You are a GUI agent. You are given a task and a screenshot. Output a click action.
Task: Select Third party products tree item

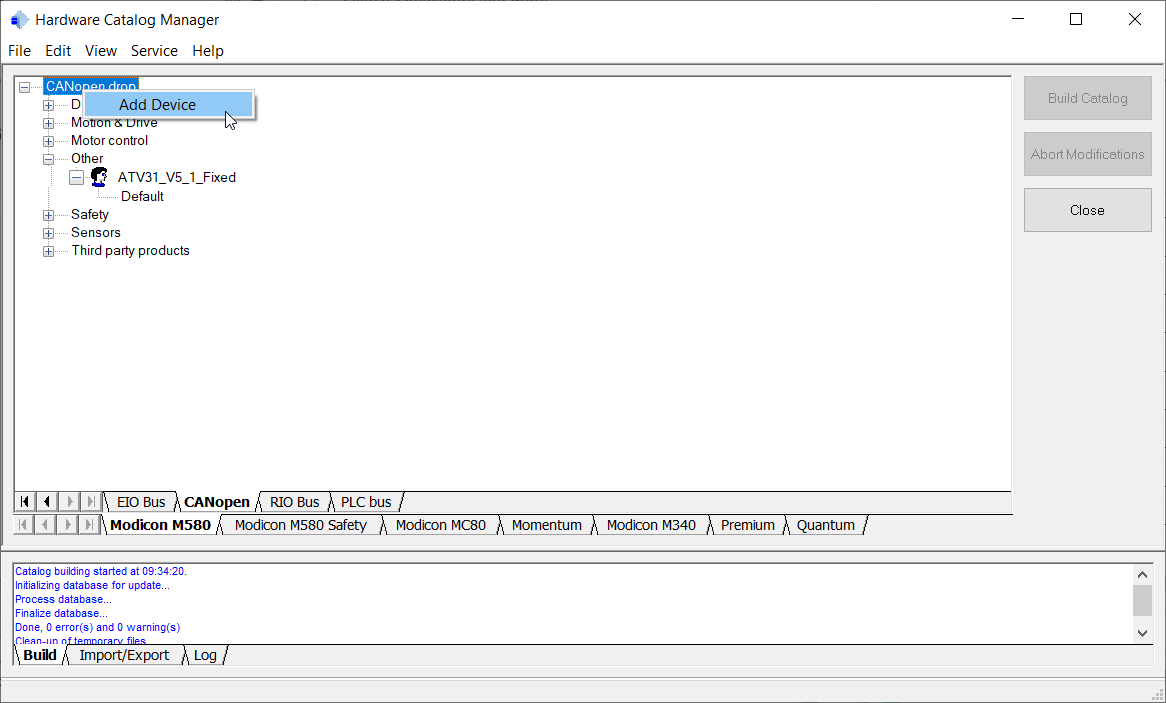coord(130,251)
